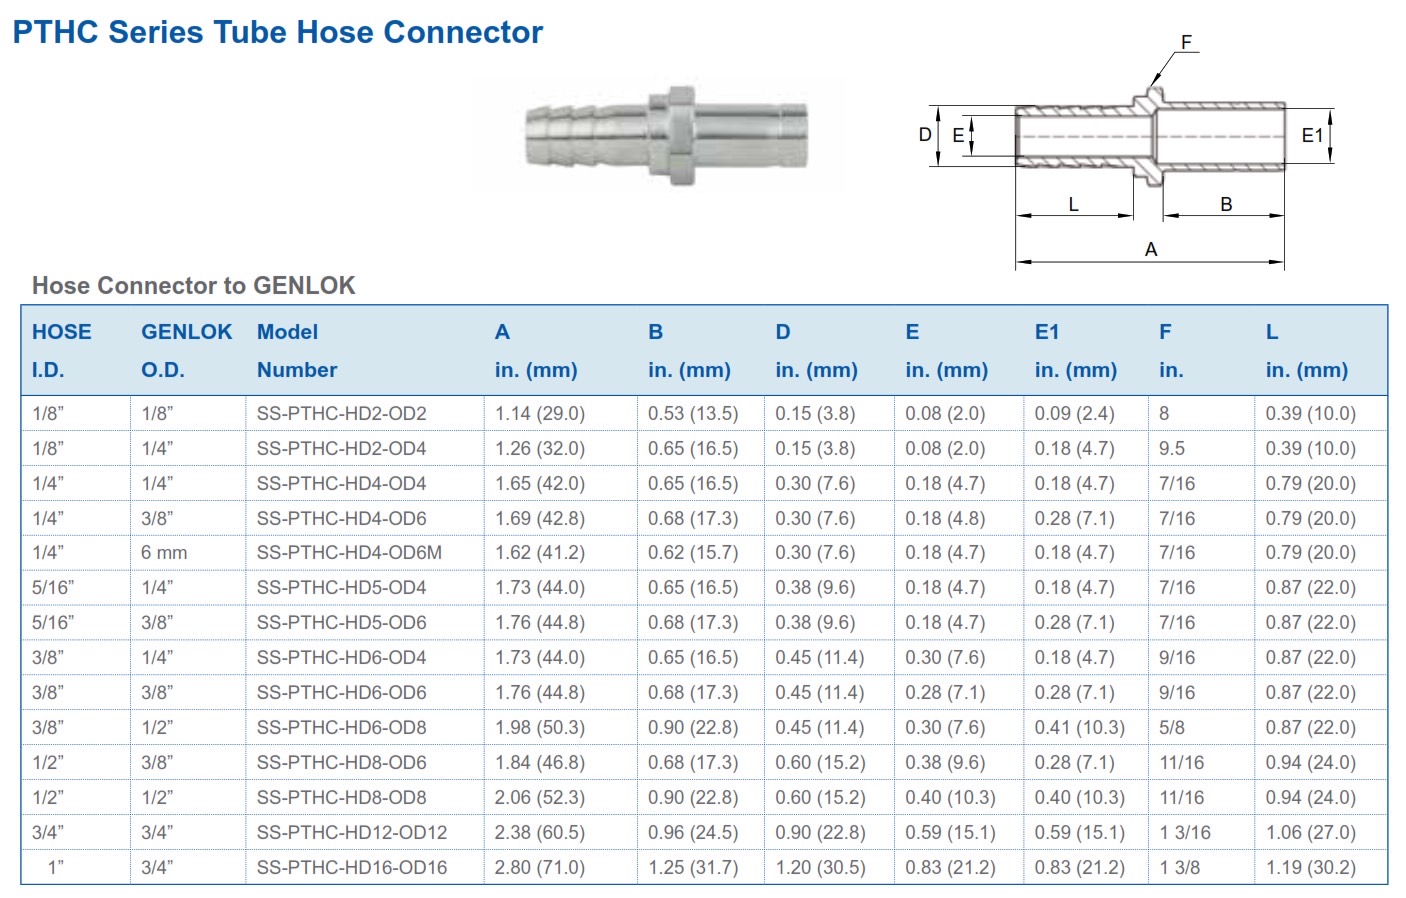1406x898 pixels.
Task: Click the A value 1.26 (32.0)
Action: point(540,449)
